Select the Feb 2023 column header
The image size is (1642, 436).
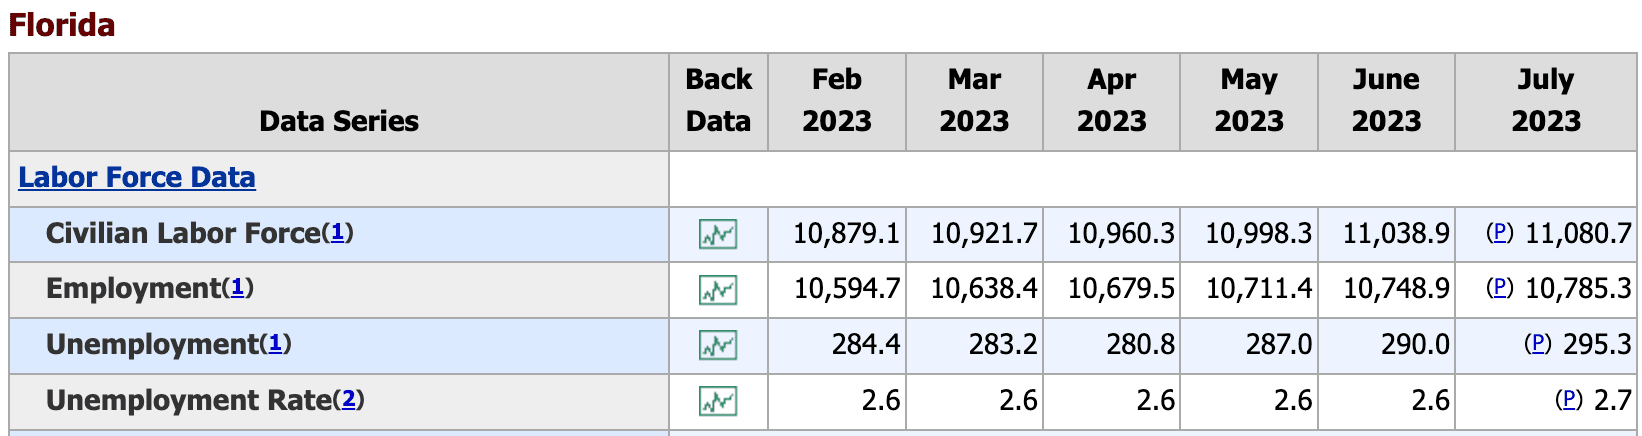pos(837,101)
